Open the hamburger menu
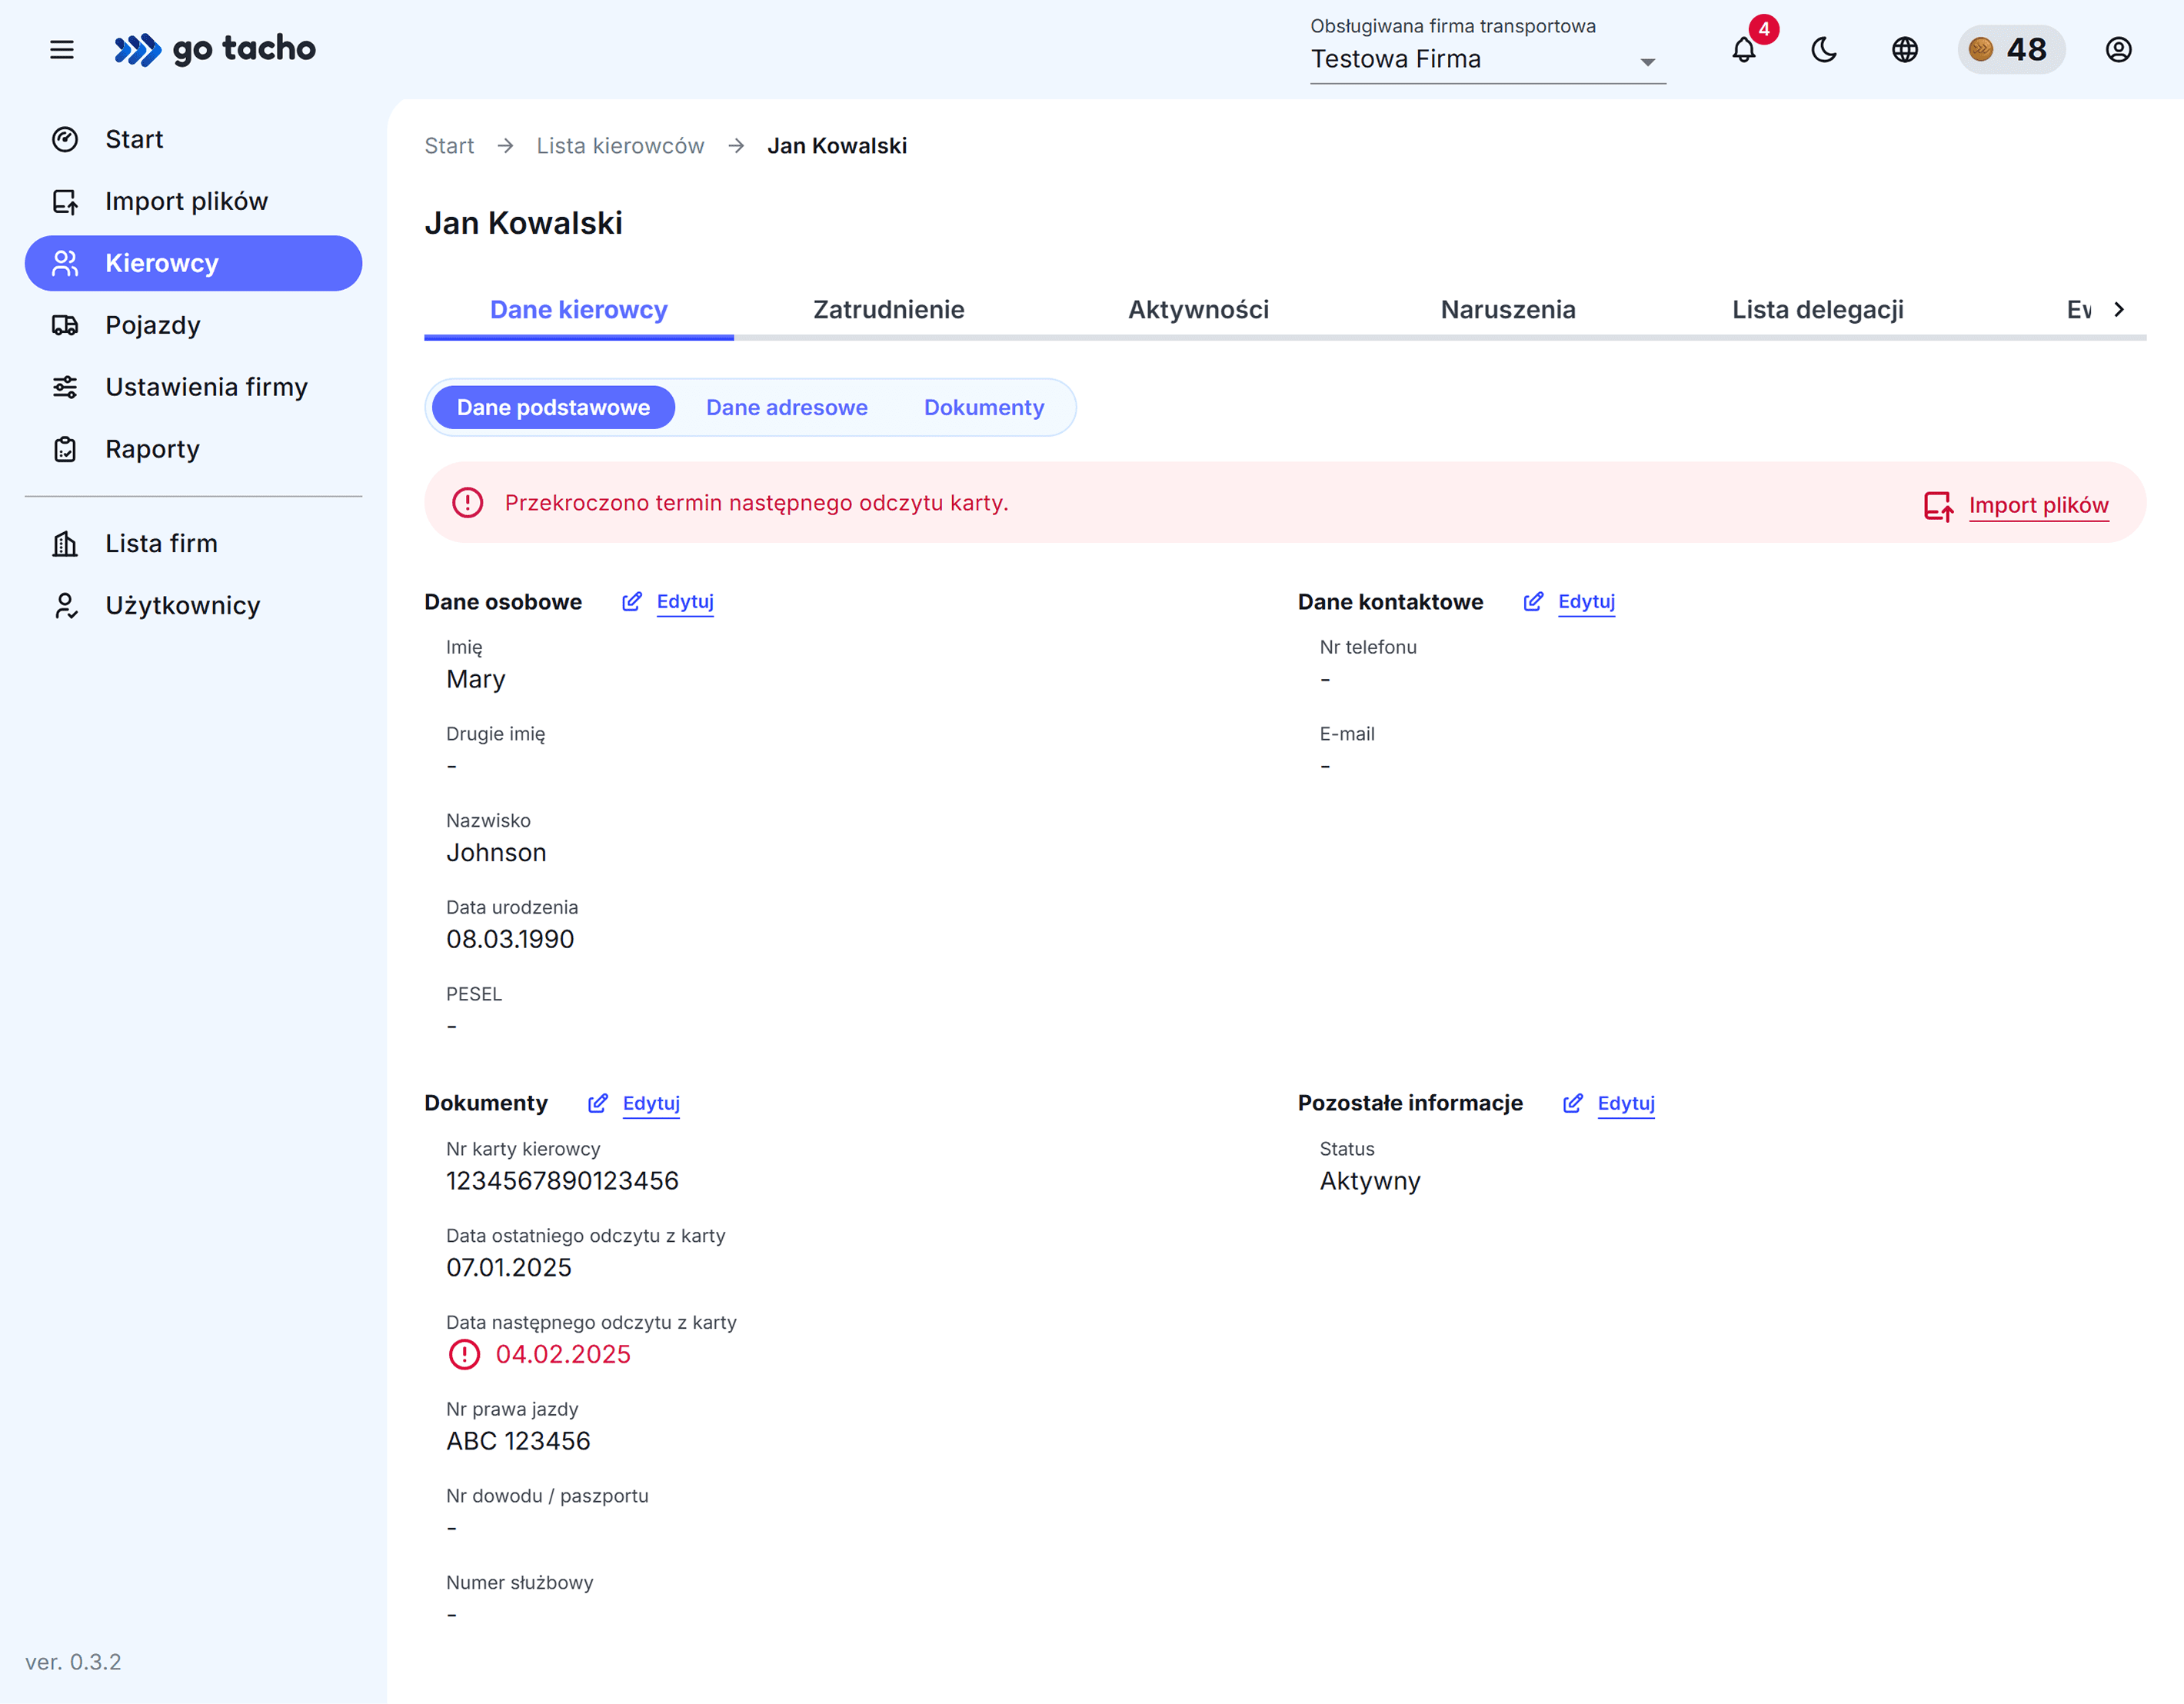This screenshot has height=1704, width=2184. point(62,49)
